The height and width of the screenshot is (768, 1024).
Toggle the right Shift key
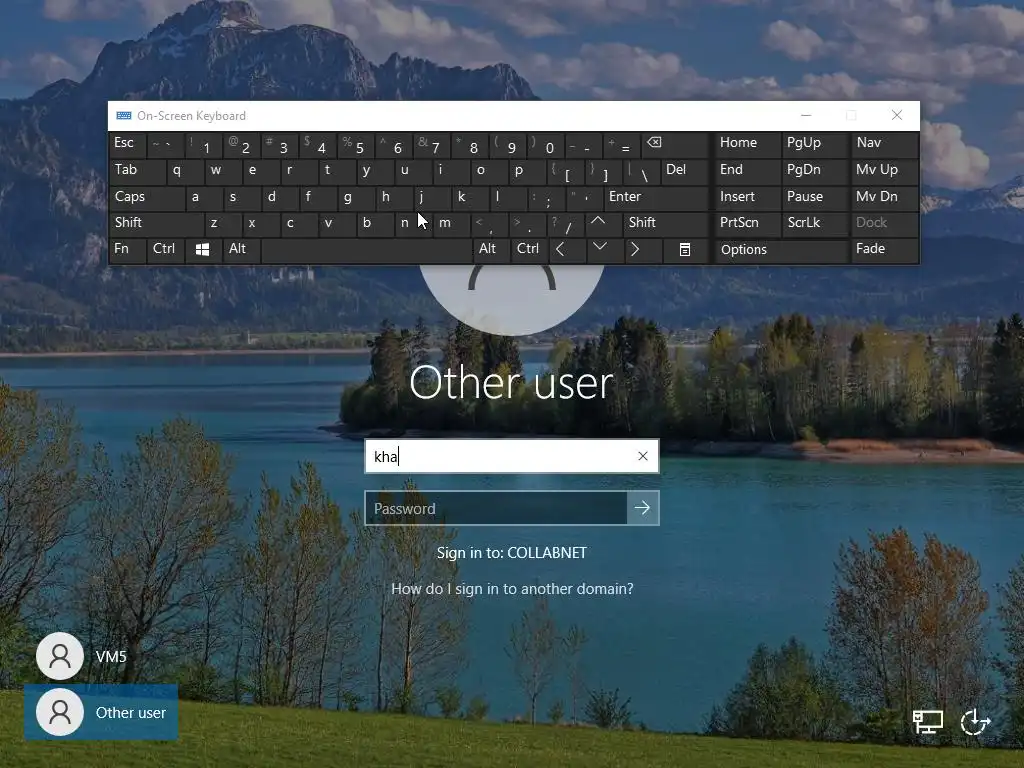pyautogui.click(x=666, y=223)
